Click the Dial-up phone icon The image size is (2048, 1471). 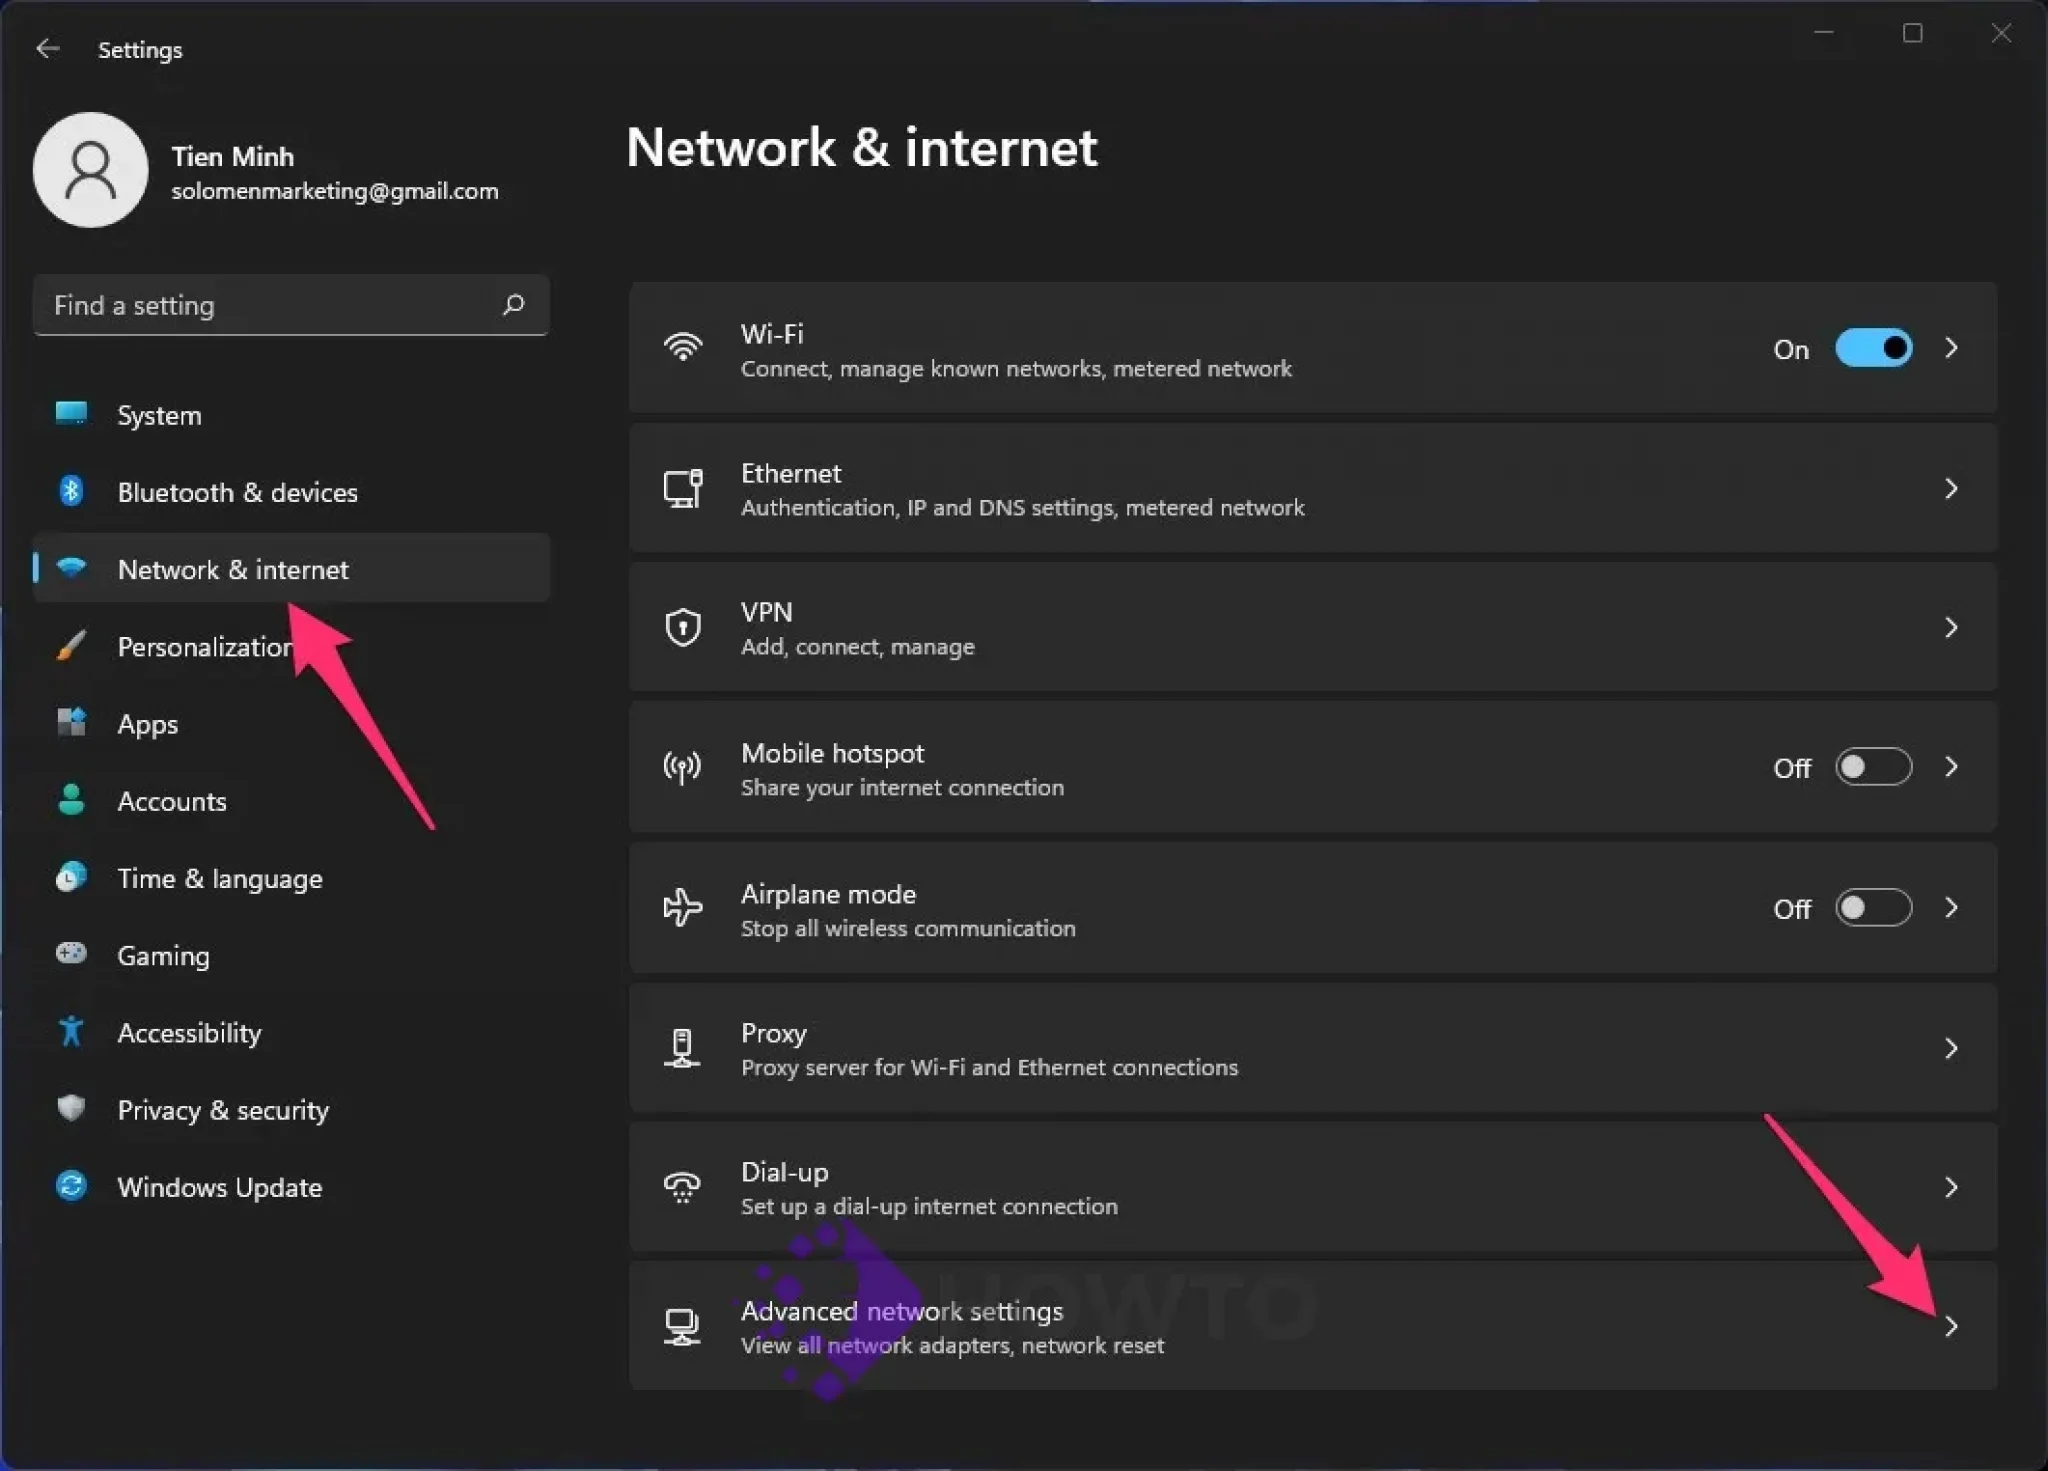[x=682, y=1187]
